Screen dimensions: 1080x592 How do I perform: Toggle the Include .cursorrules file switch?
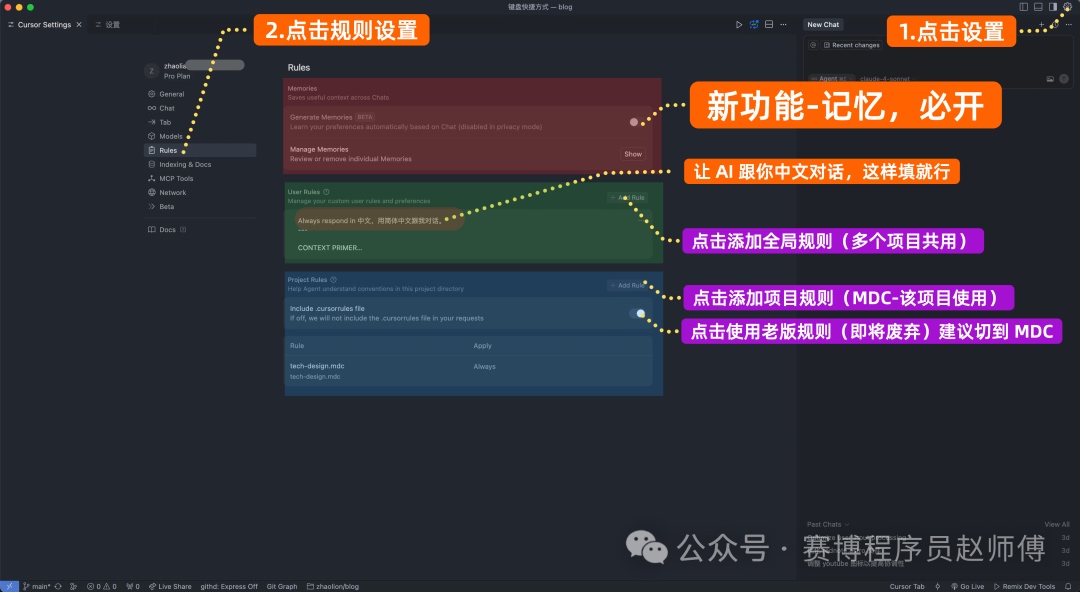tap(637, 314)
